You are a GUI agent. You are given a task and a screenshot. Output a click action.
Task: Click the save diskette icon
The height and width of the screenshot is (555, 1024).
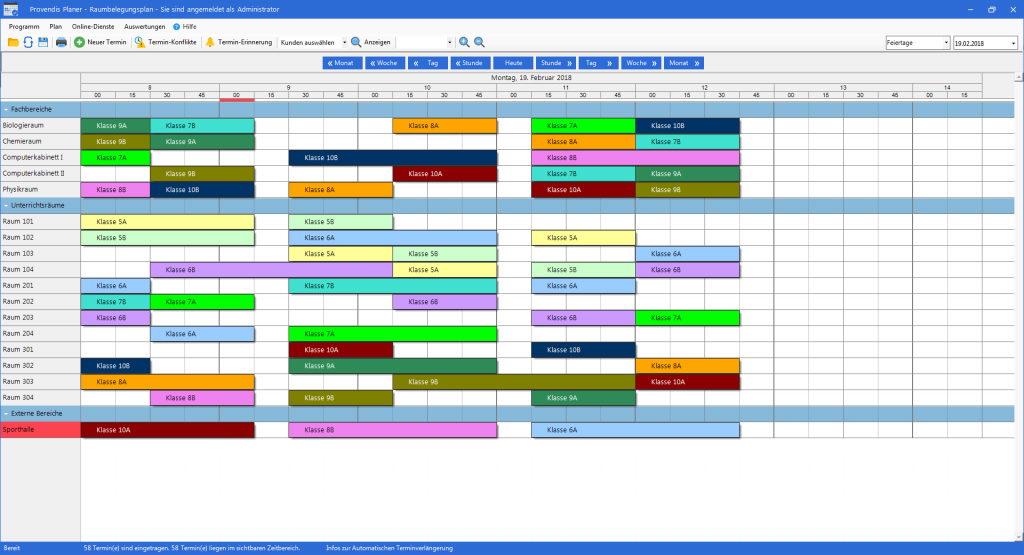click(x=43, y=42)
